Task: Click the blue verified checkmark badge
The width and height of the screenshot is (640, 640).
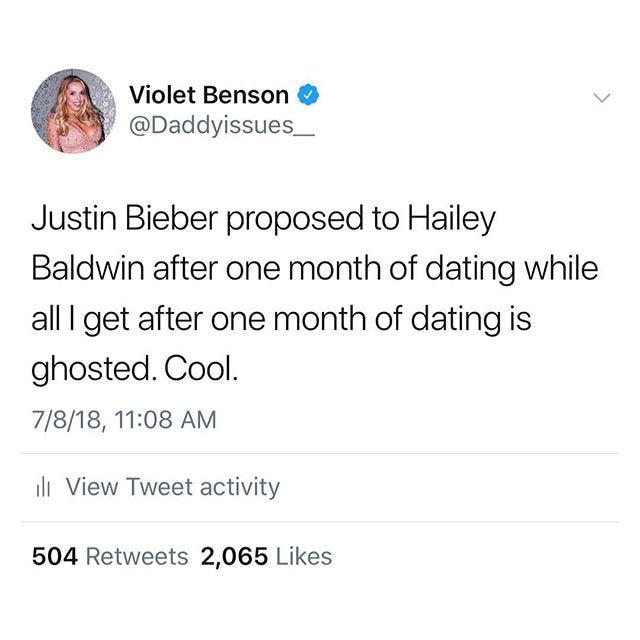Action: pyautogui.click(x=309, y=96)
